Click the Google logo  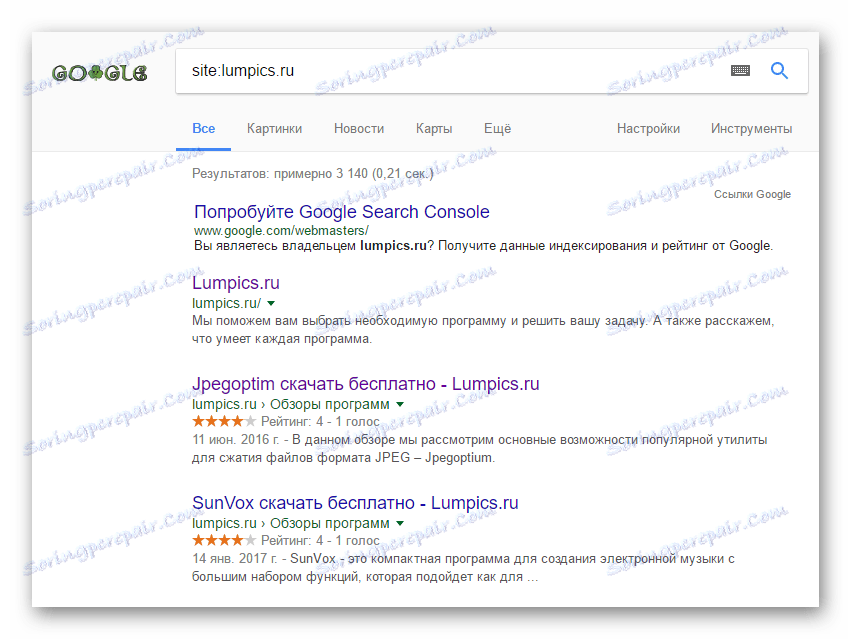(x=99, y=73)
